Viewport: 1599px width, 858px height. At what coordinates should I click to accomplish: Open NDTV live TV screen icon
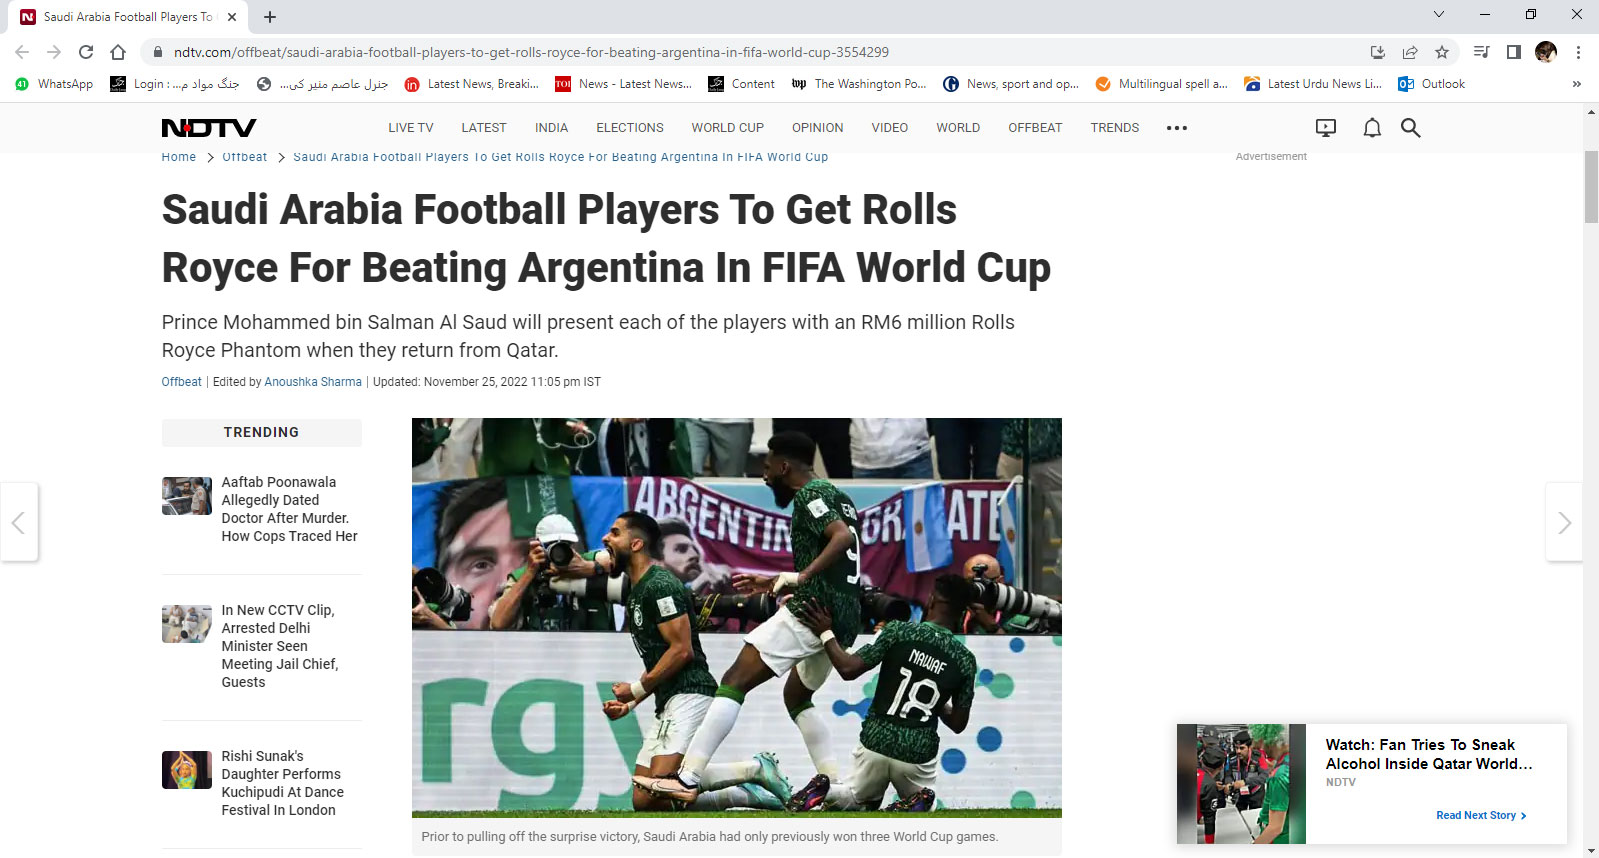1326,128
